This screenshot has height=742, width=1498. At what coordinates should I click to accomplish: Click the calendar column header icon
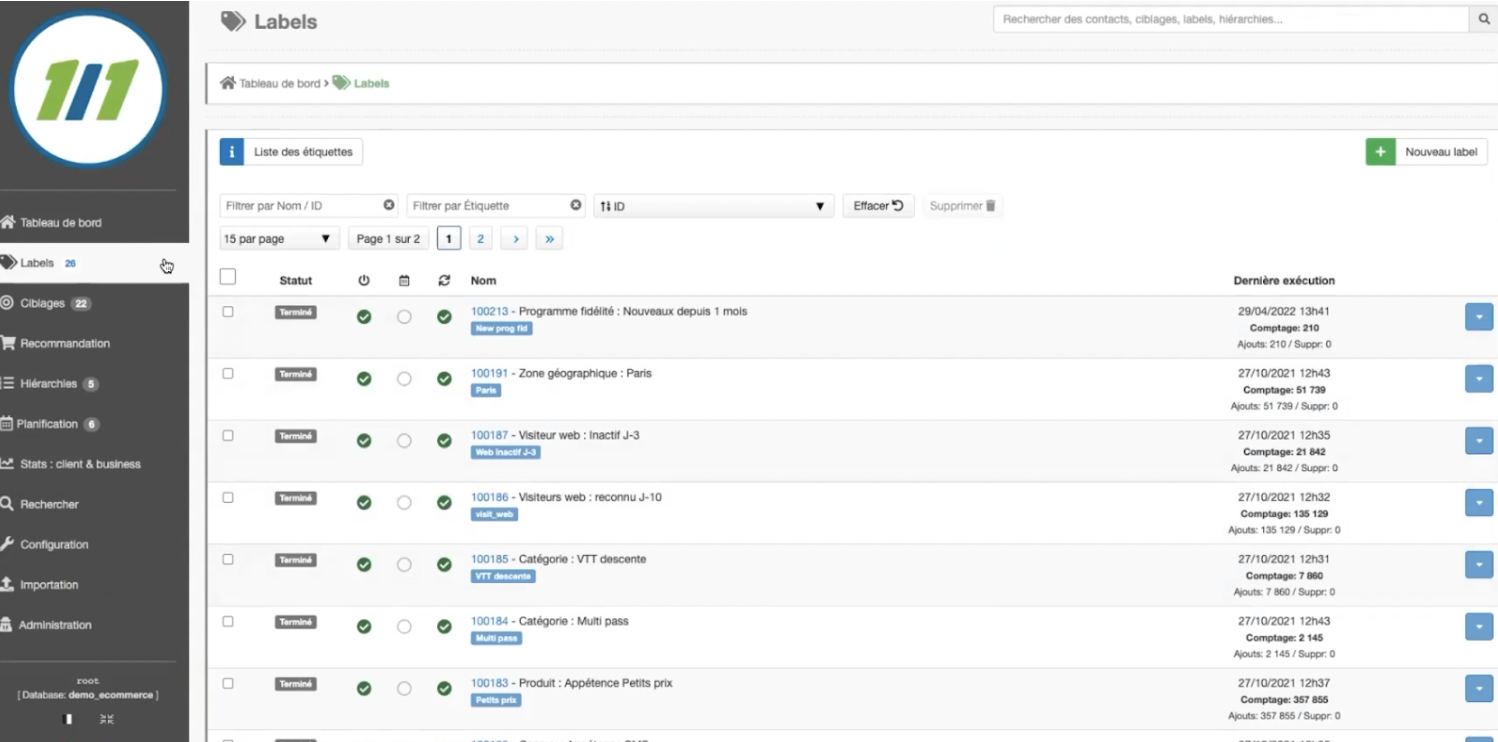pyautogui.click(x=404, y=281)
